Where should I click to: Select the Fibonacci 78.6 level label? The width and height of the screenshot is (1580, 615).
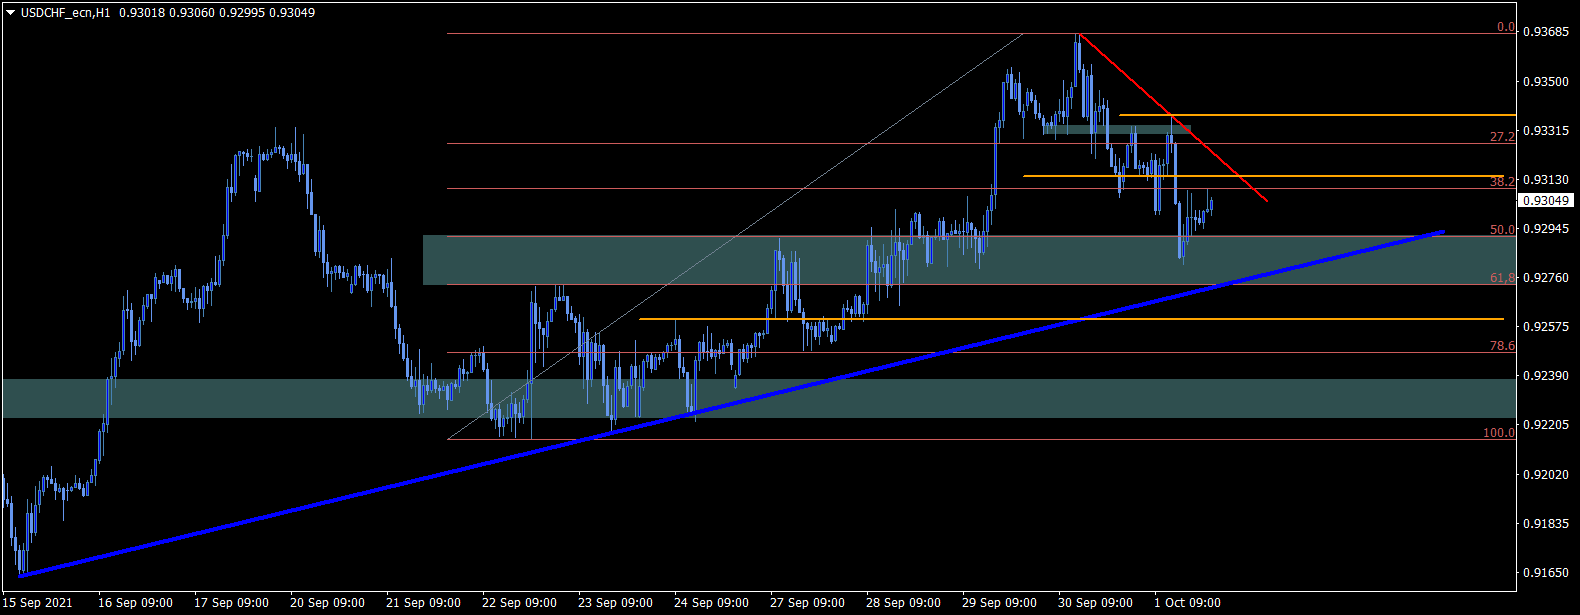(1503, 346)
